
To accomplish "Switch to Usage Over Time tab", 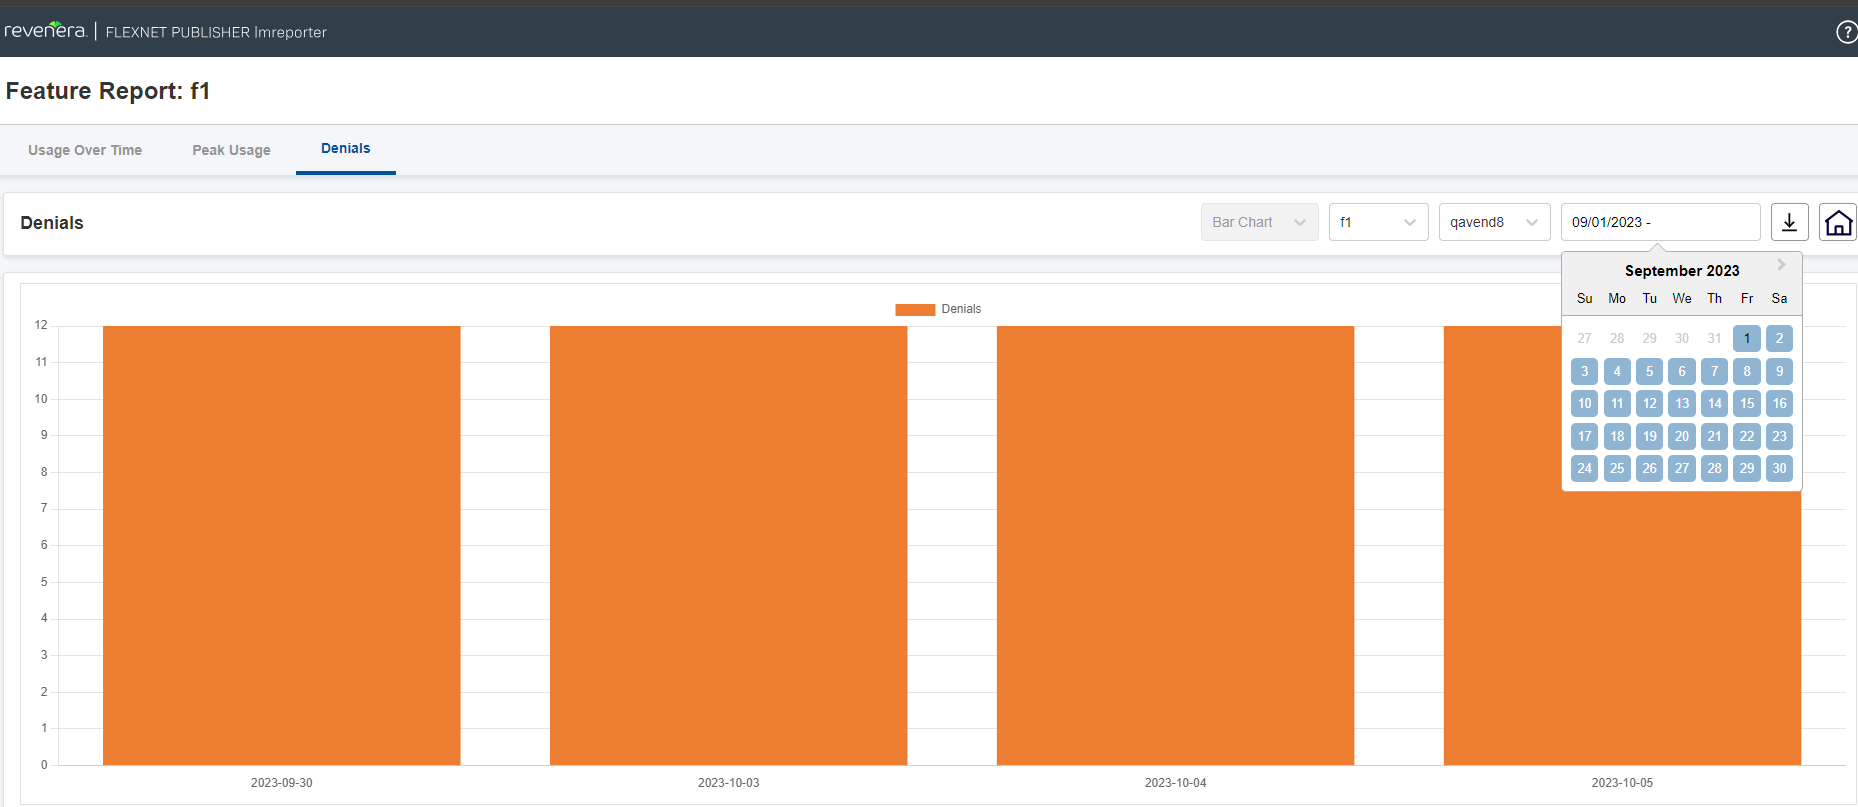I will coord(85,150).
